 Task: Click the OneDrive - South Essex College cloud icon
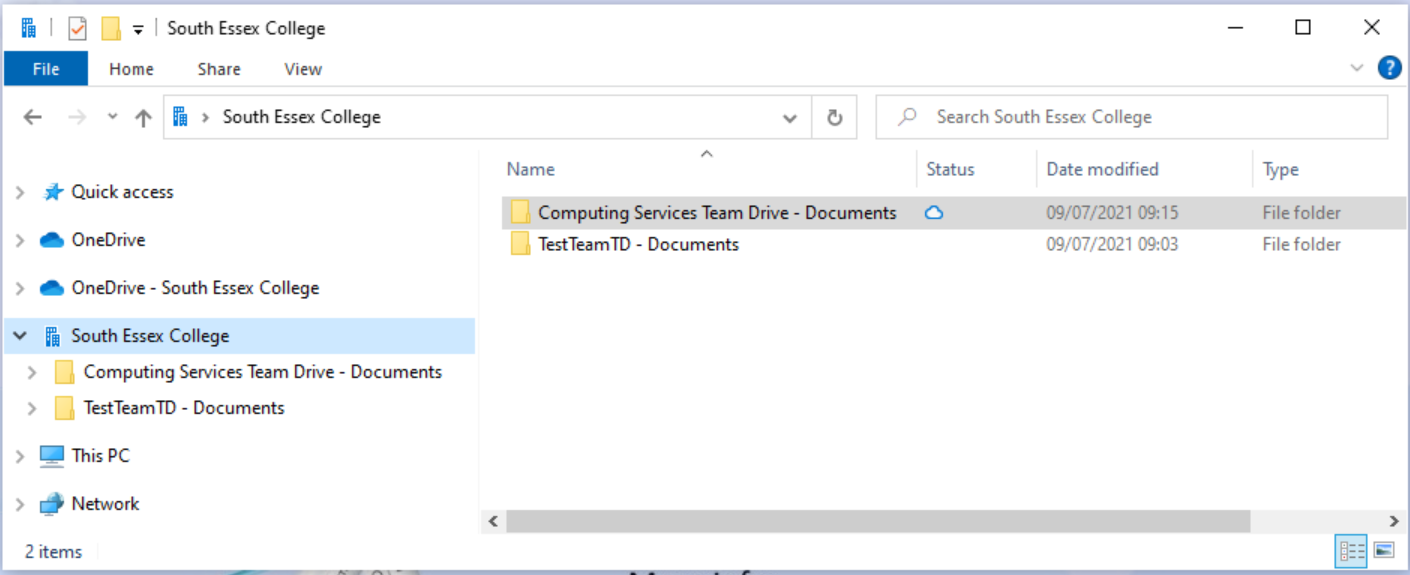(x=52, y=288)
